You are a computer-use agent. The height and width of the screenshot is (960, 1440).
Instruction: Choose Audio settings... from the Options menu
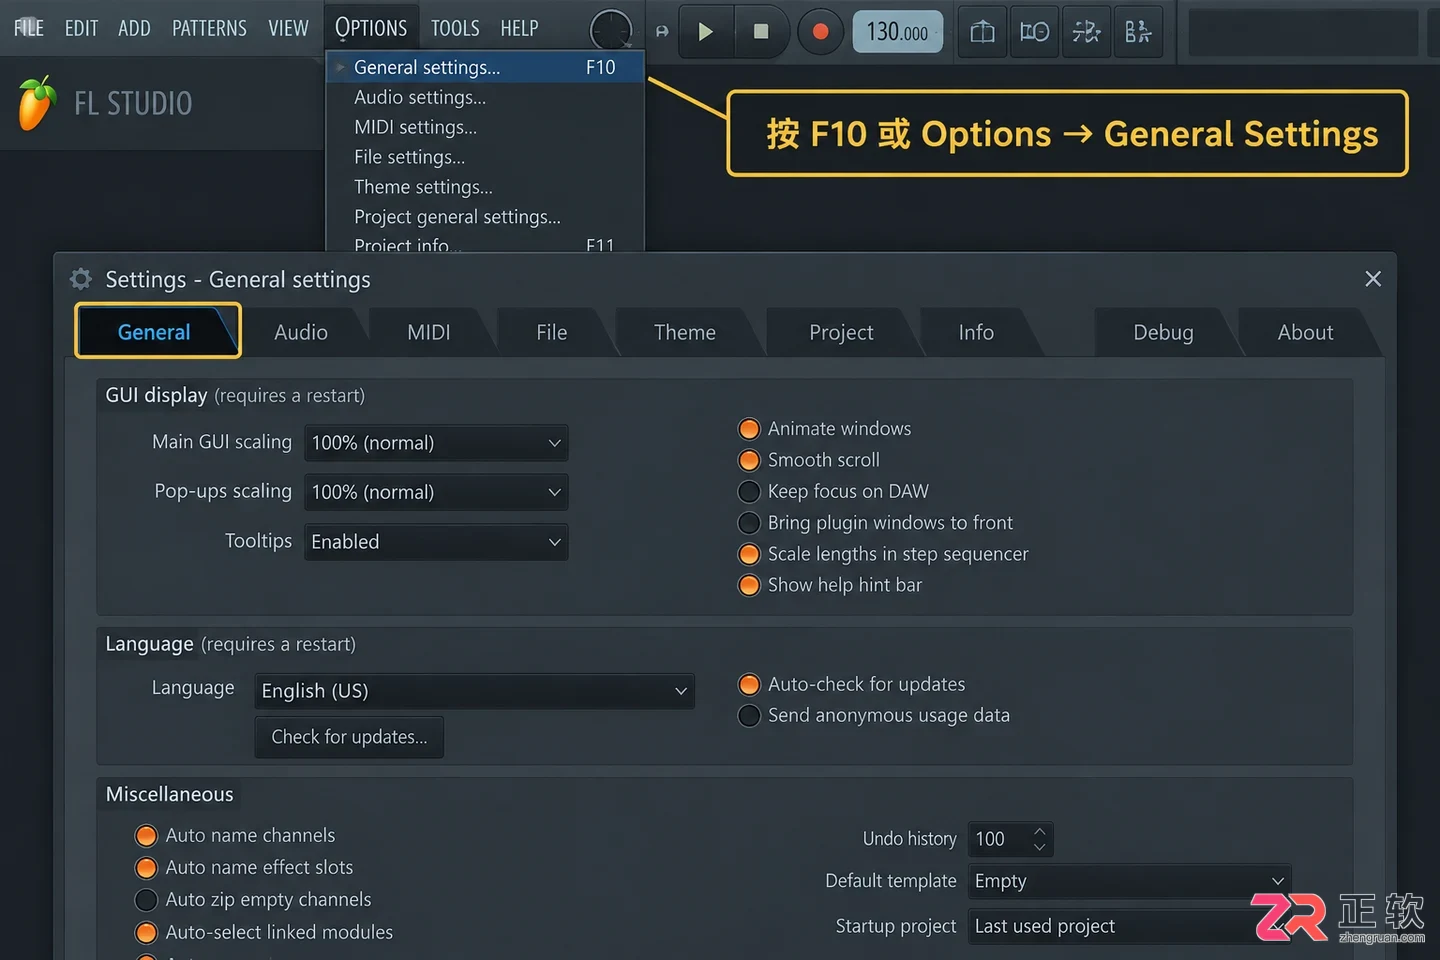click(485, 97)
